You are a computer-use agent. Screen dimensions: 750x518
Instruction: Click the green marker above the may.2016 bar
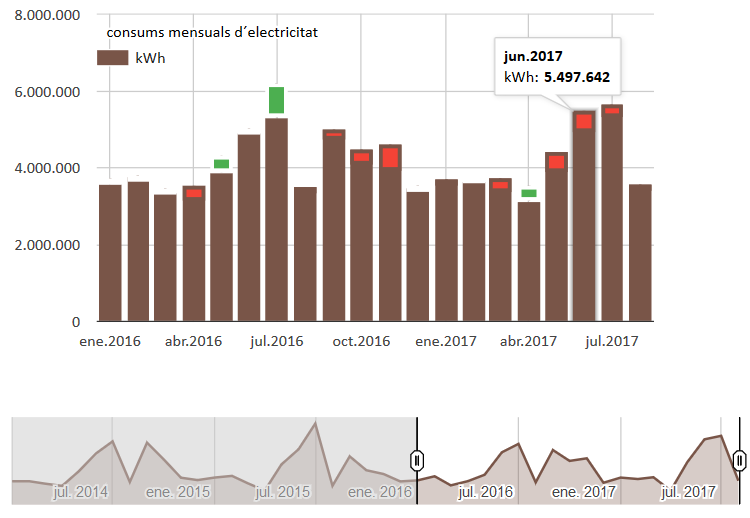pyautogui.click(x=221, y=164)
